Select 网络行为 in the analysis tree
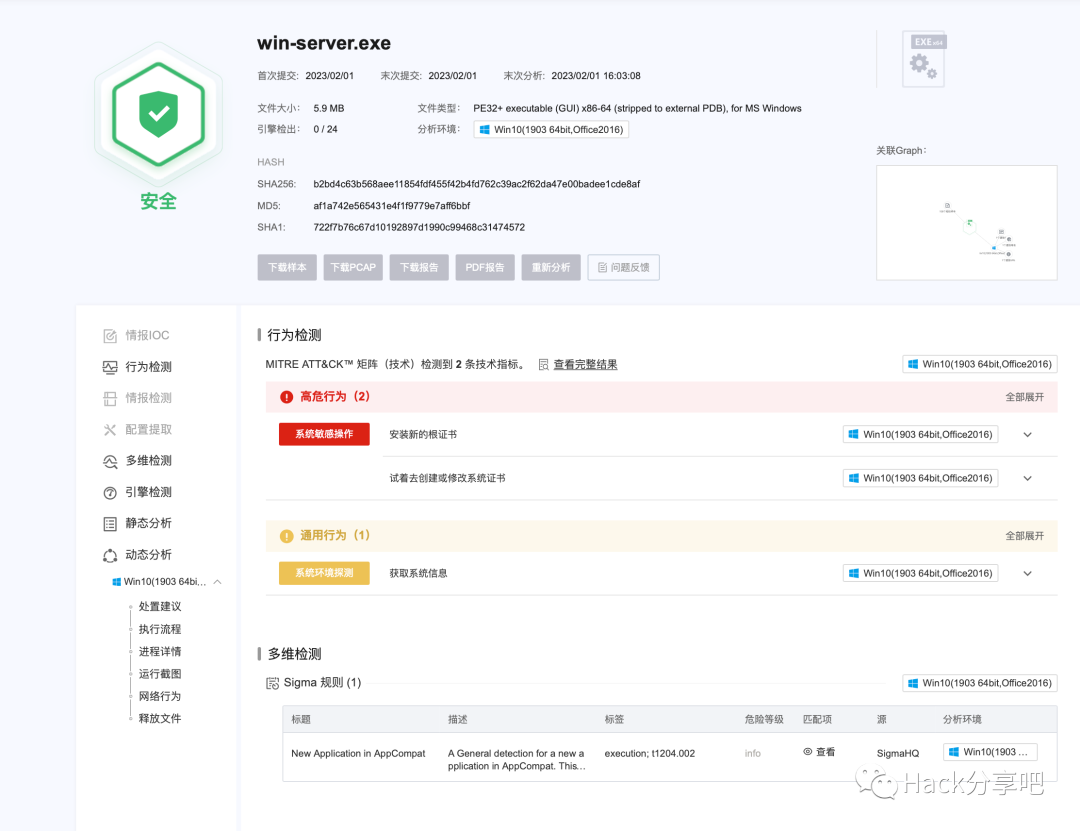The image size is (1080, 831). 158,695
